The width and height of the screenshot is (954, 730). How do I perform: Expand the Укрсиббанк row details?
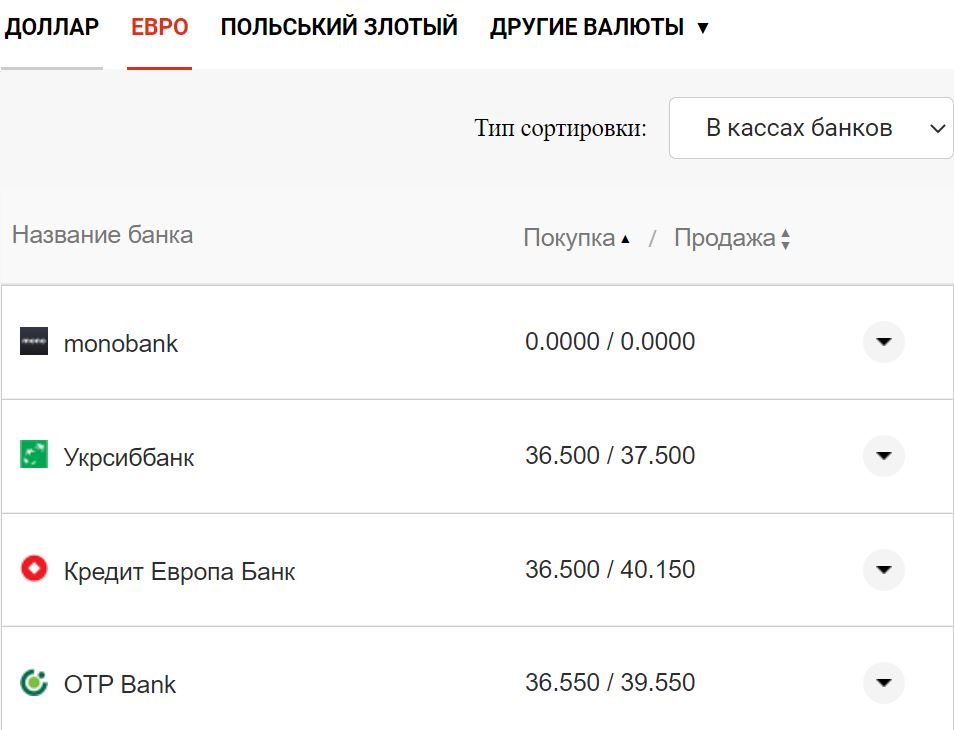(884, 456)
